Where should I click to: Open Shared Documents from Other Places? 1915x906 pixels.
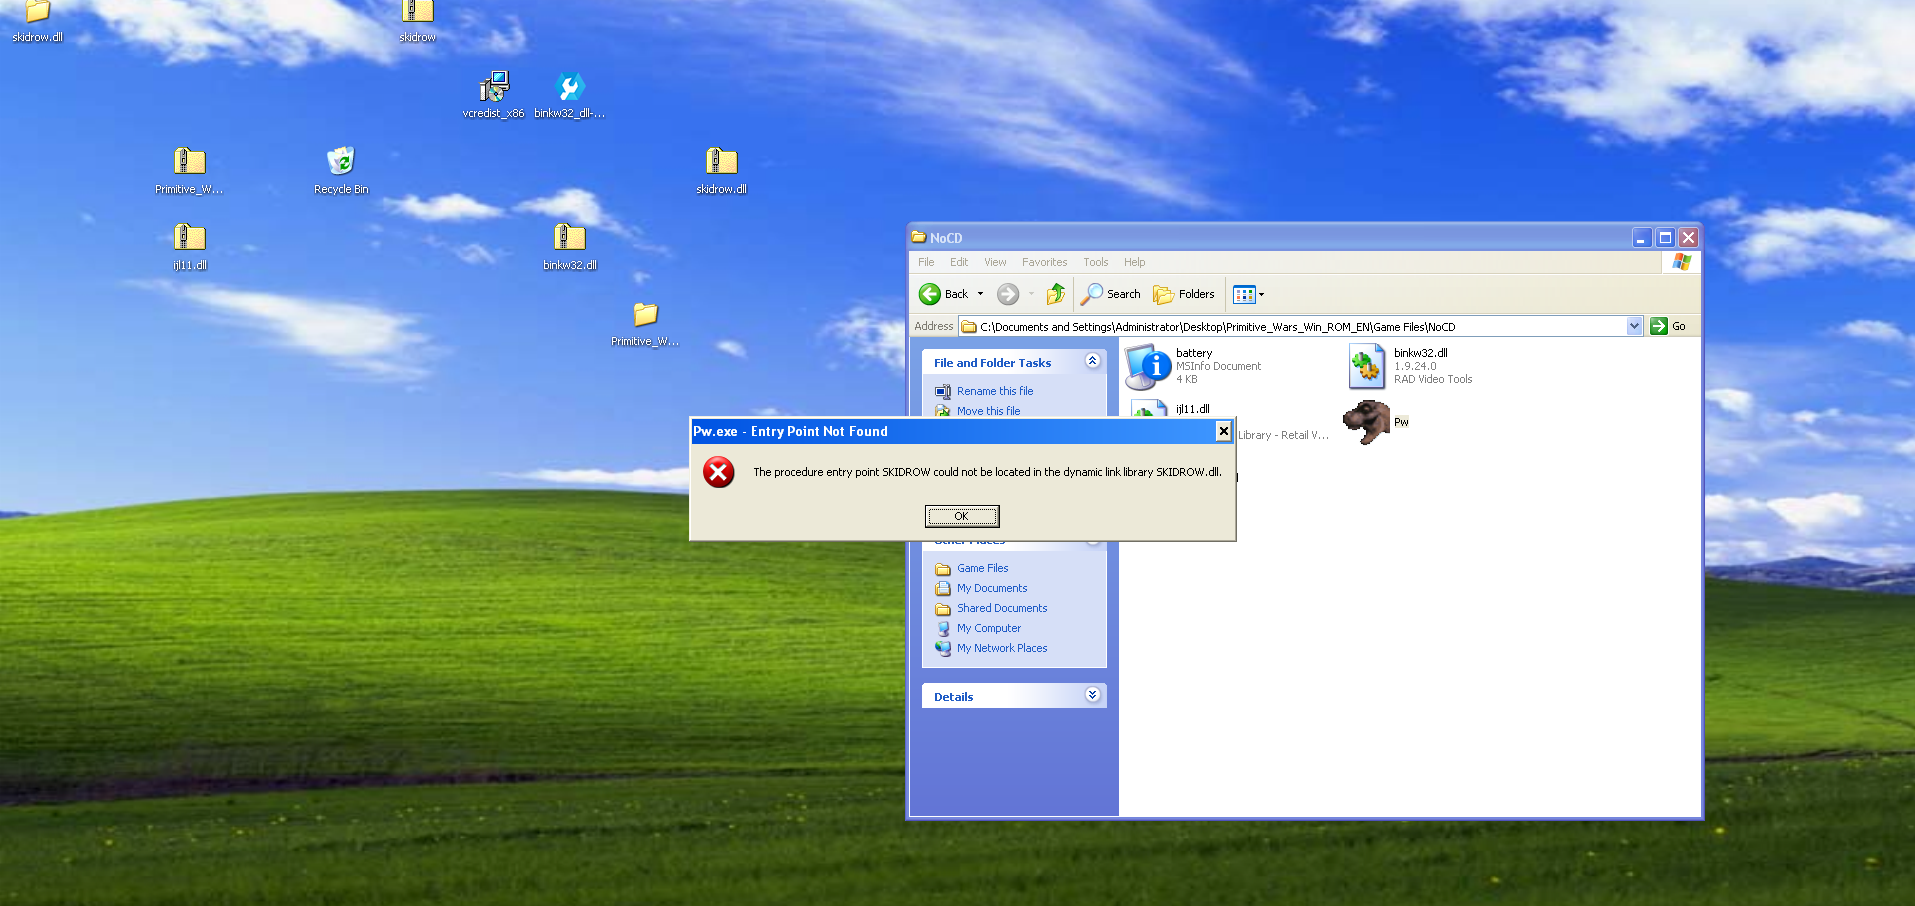pyautogui.click(x=1002, y=608)
